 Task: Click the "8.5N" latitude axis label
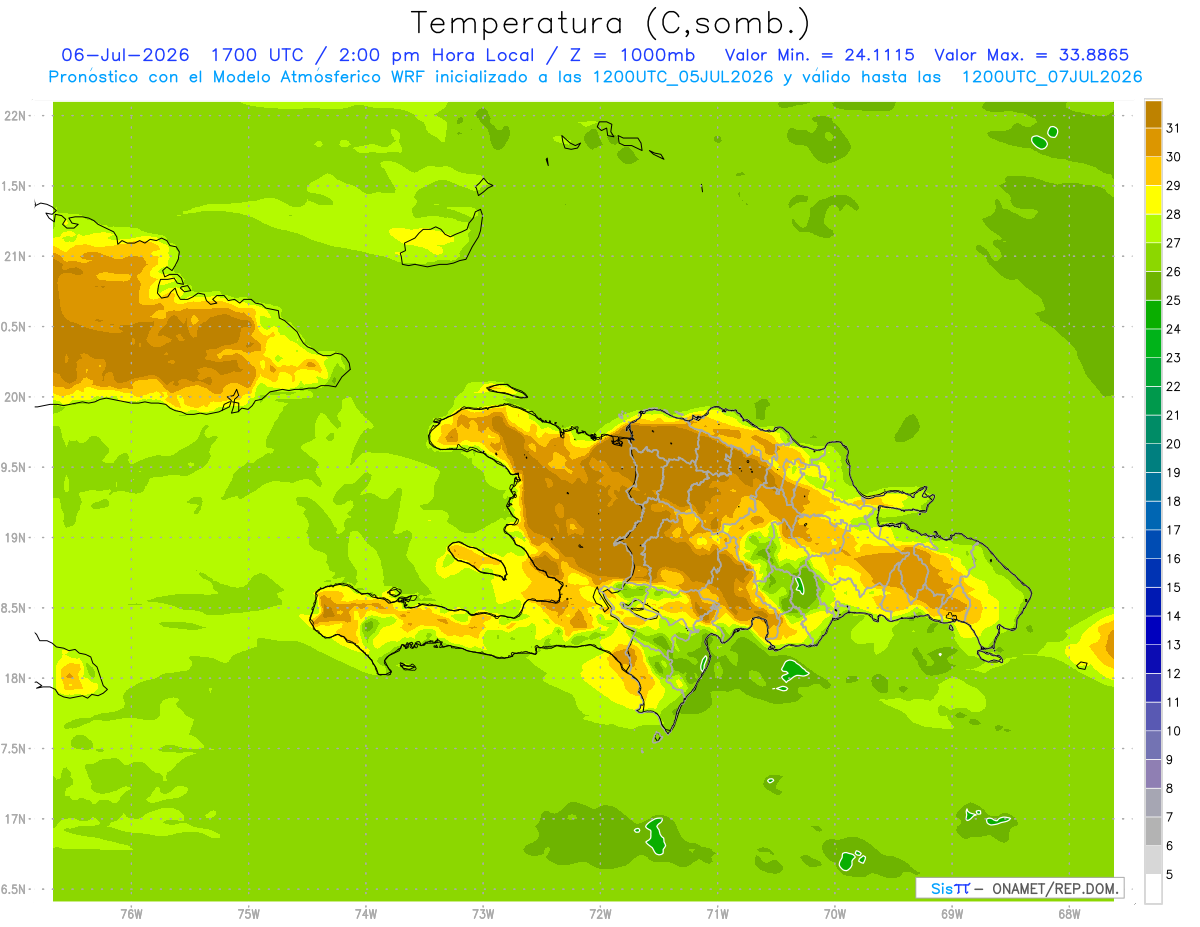(x=15, y=608)
